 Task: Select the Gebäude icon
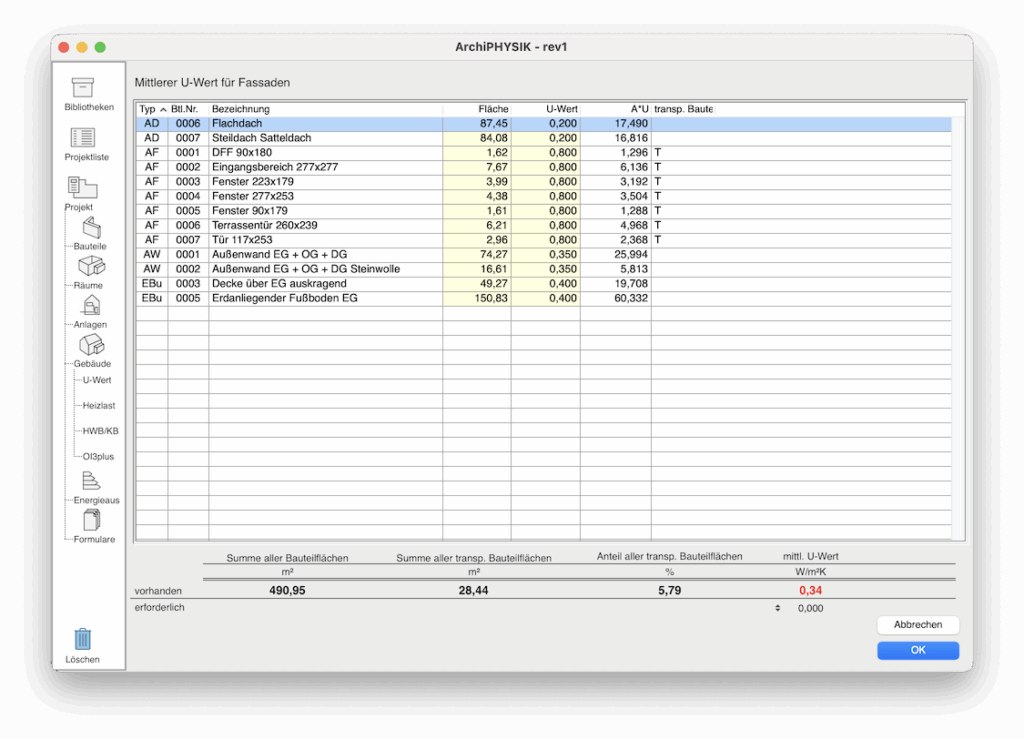point(92,344)
